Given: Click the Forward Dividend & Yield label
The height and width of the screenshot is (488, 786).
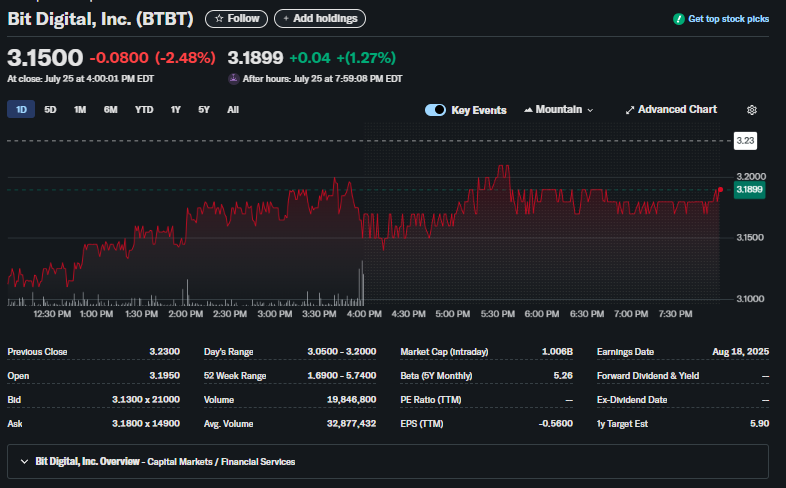Looking at the screenshot, I should pos(648,376).
